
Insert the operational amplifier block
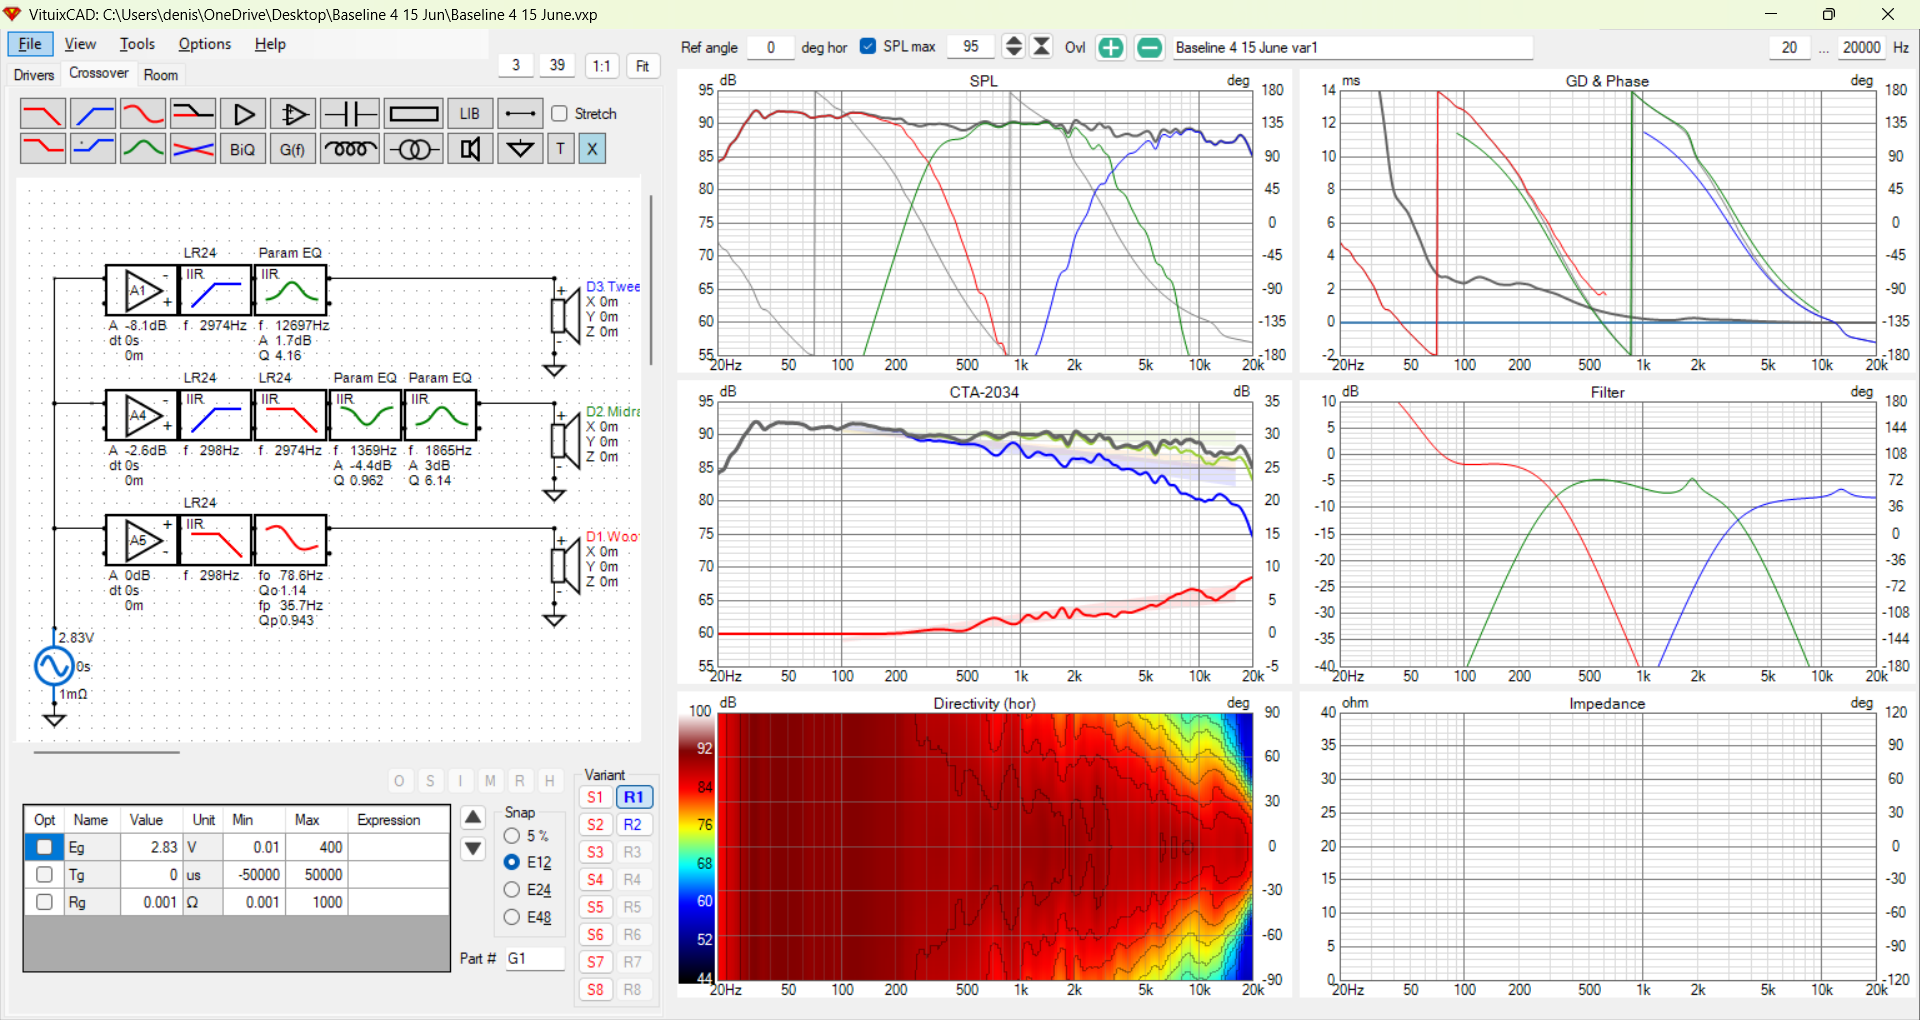(x=293, y=114)
